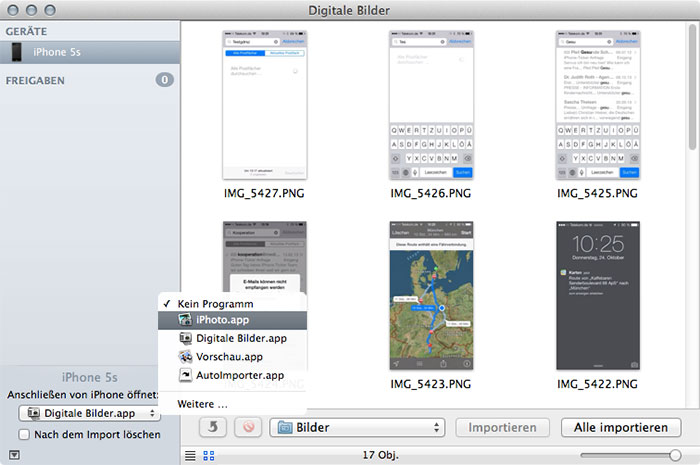Click the Digitale Bilder icon in menu
Screen dimensions: 700x465
(185, 338)
